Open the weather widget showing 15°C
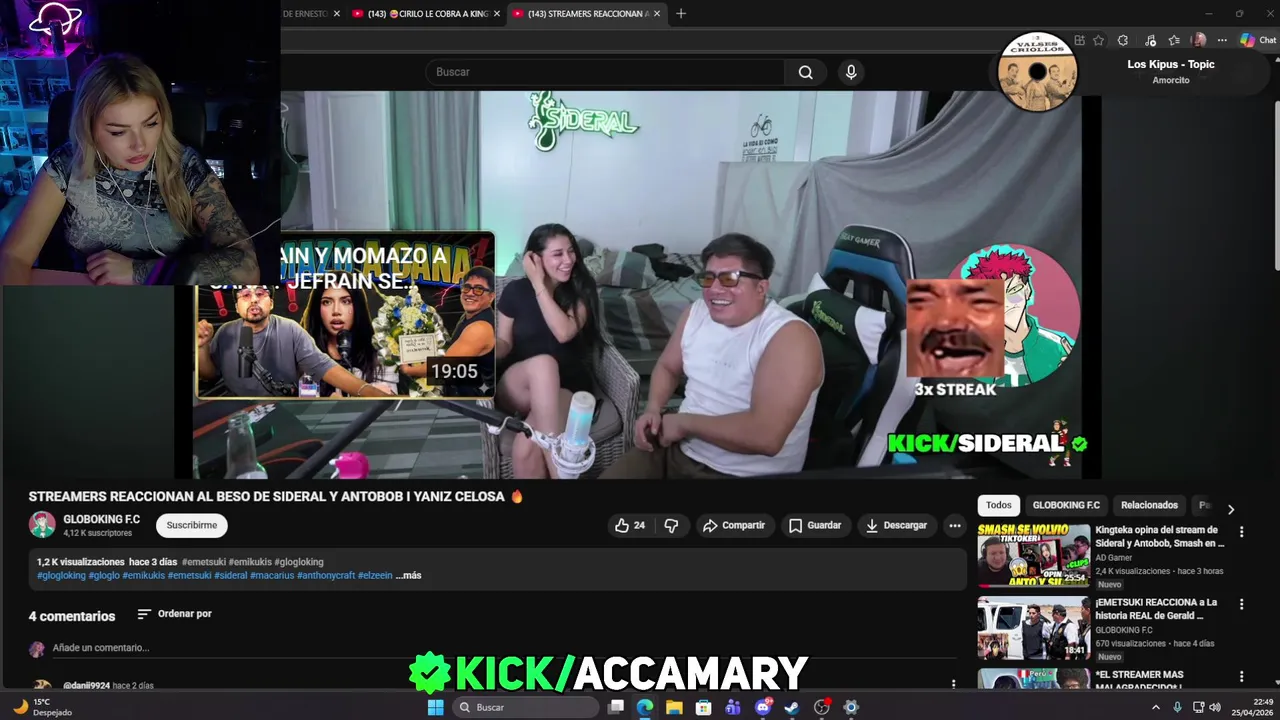 tap(45, 707)
